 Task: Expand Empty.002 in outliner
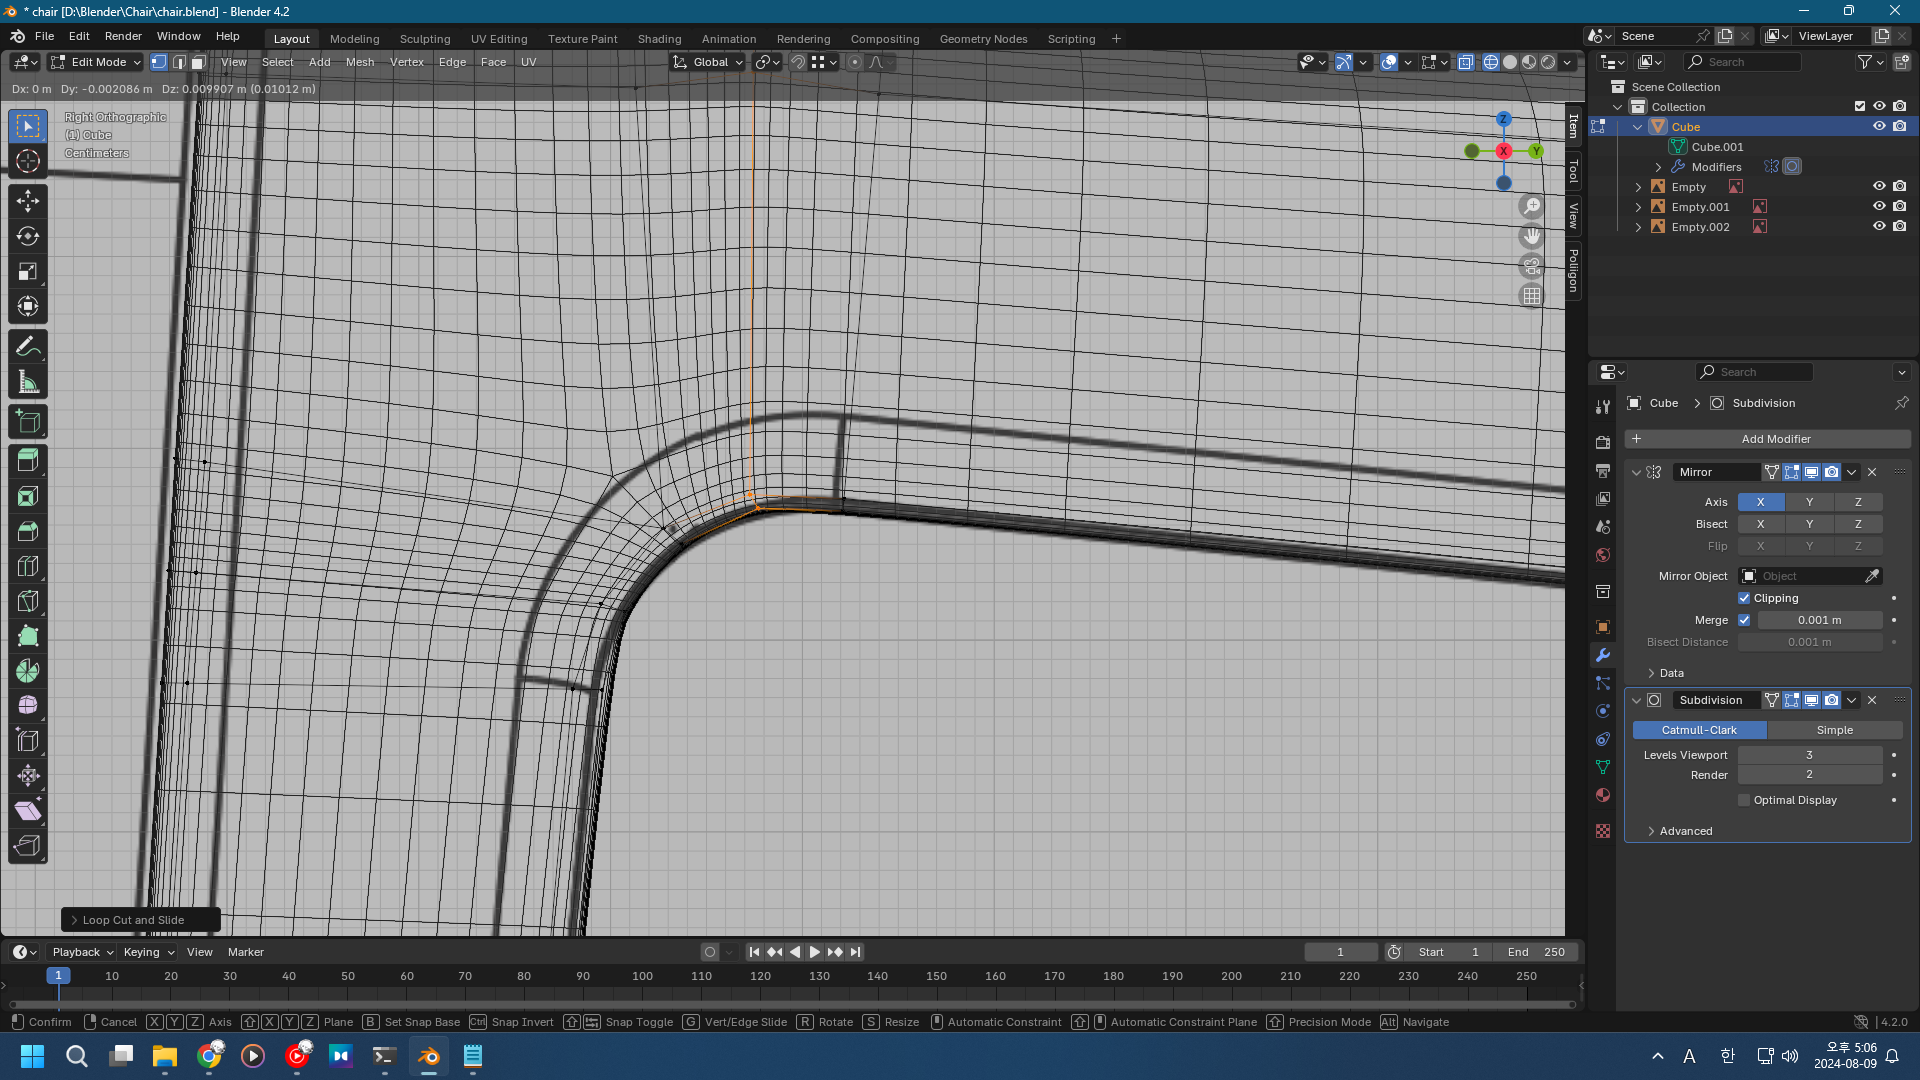point(1638,227)
